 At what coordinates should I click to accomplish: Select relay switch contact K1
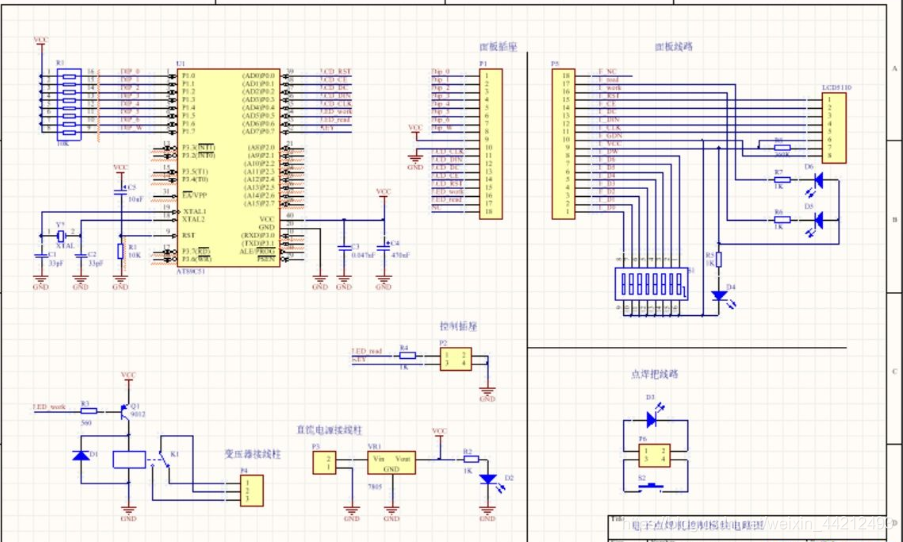[x=164, y=459]
